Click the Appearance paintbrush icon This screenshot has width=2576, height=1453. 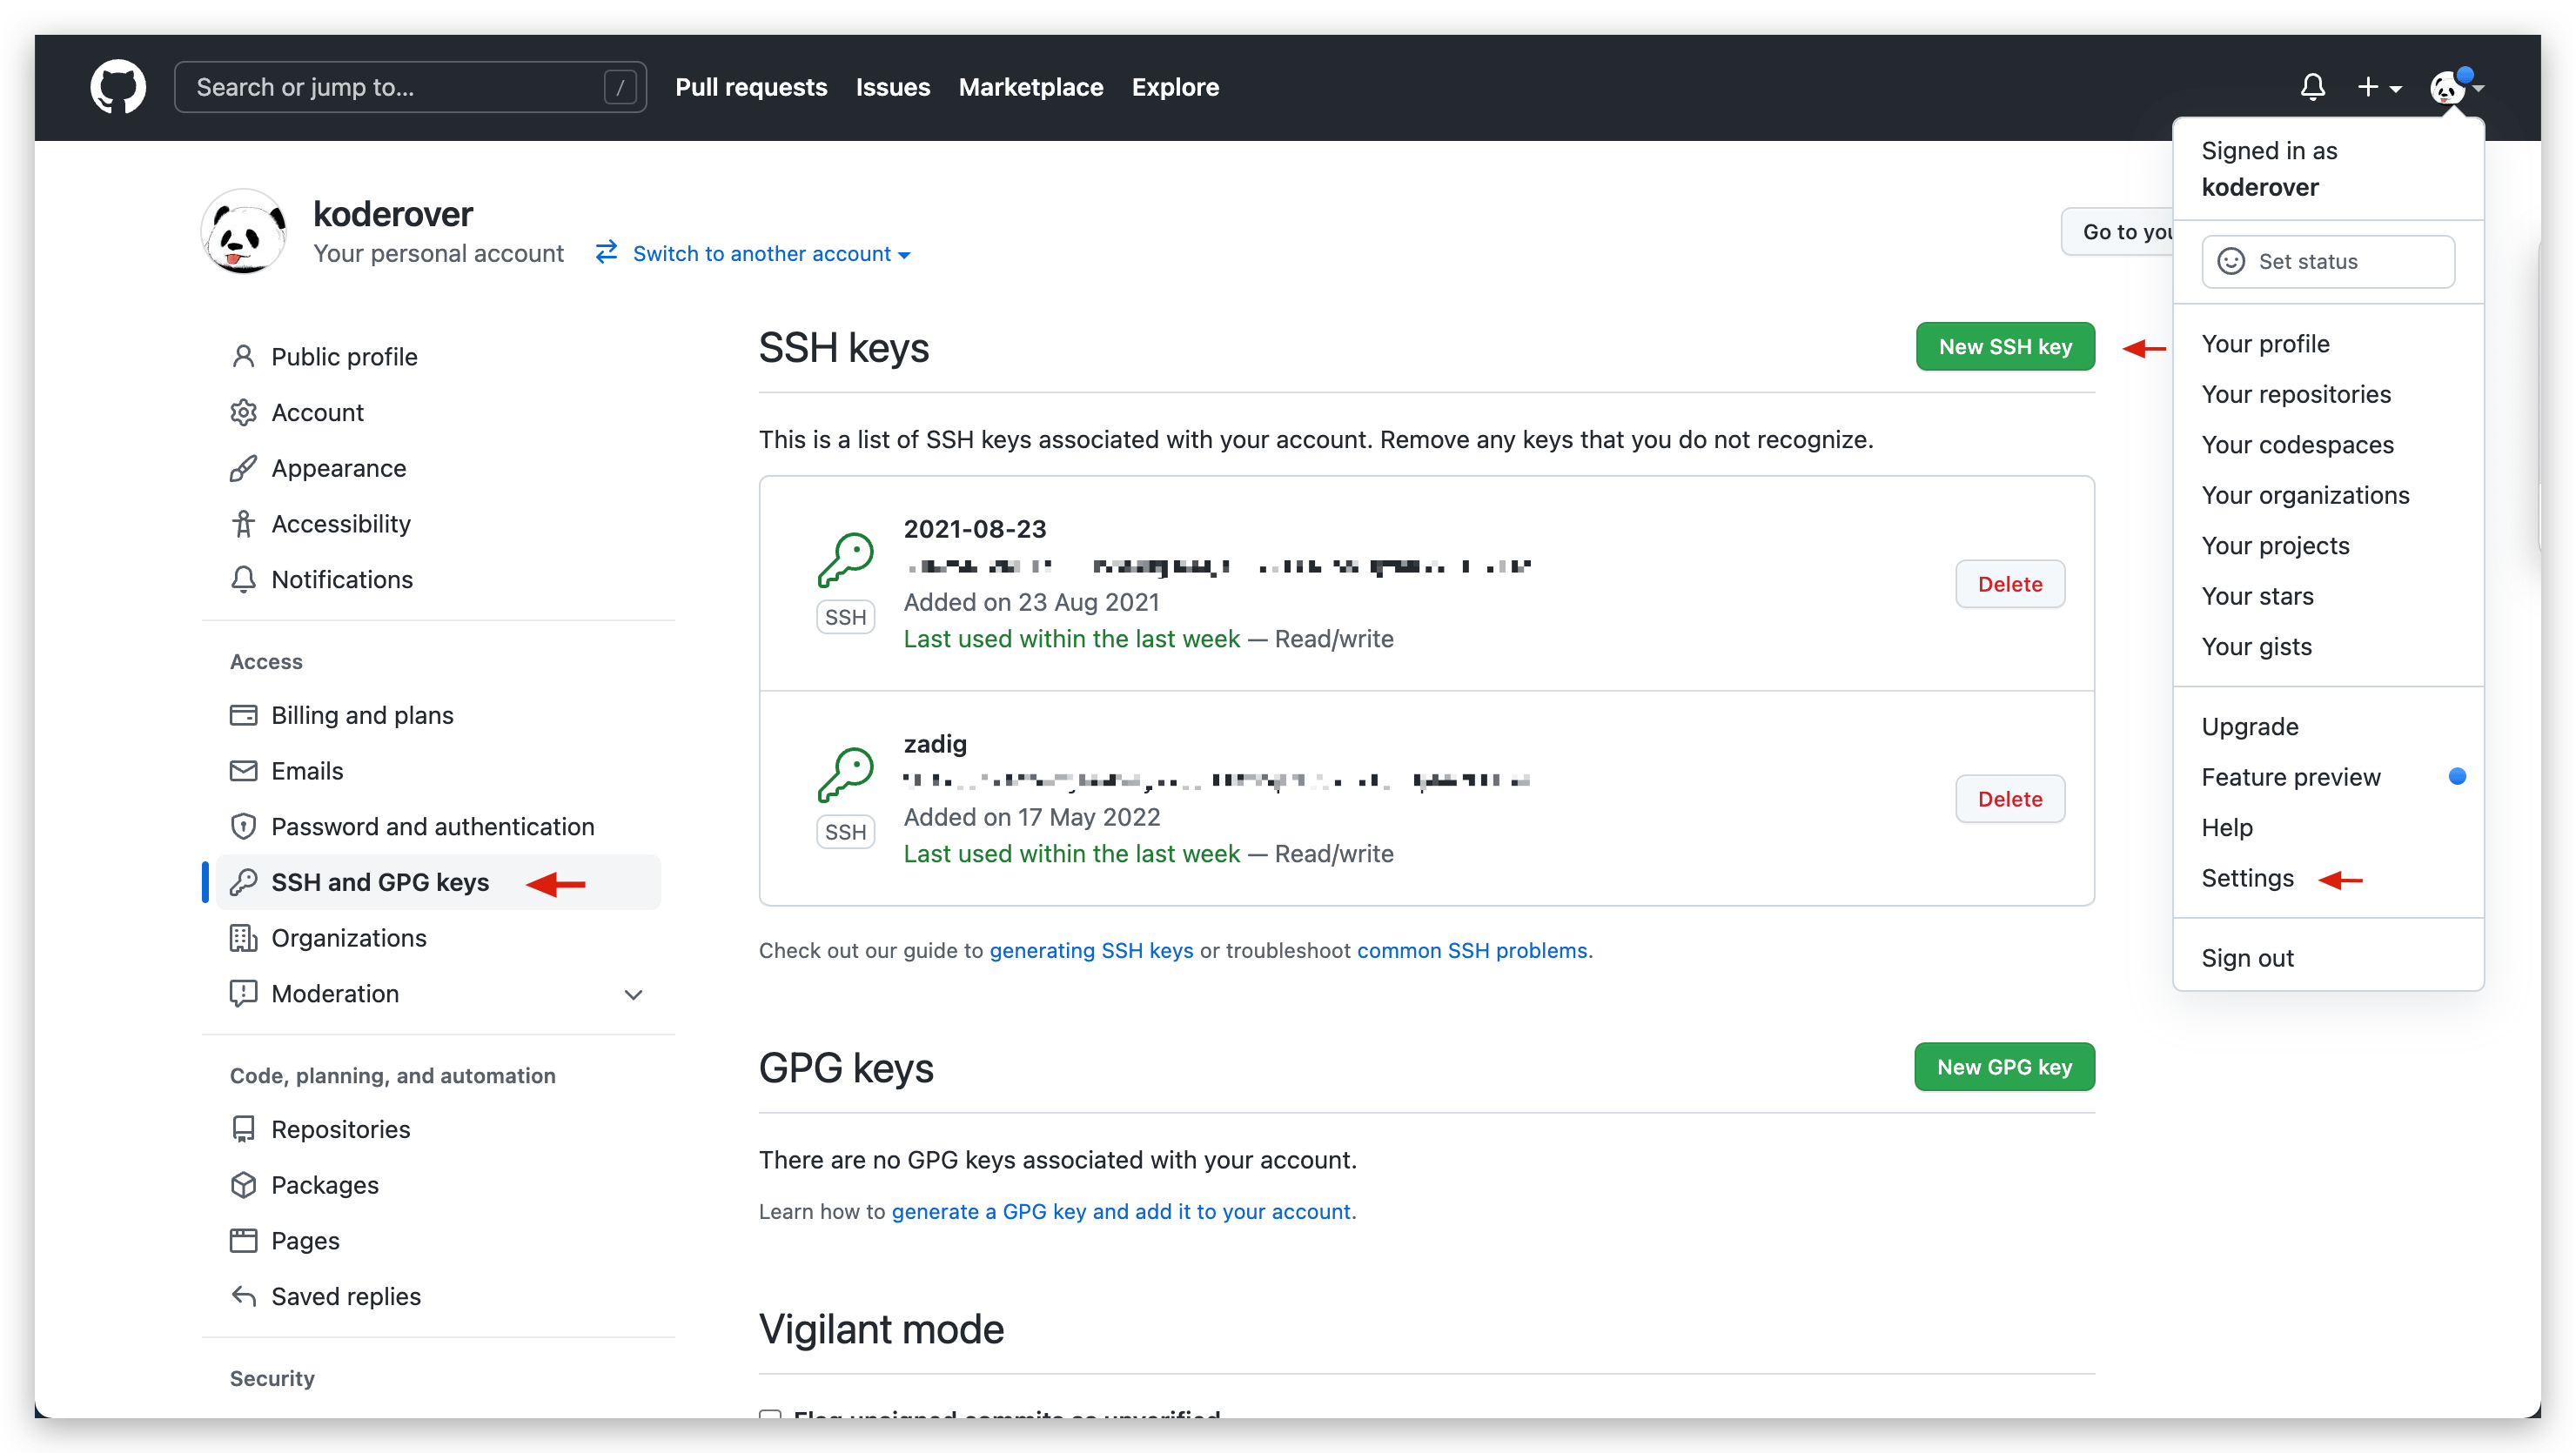[244, 467]
